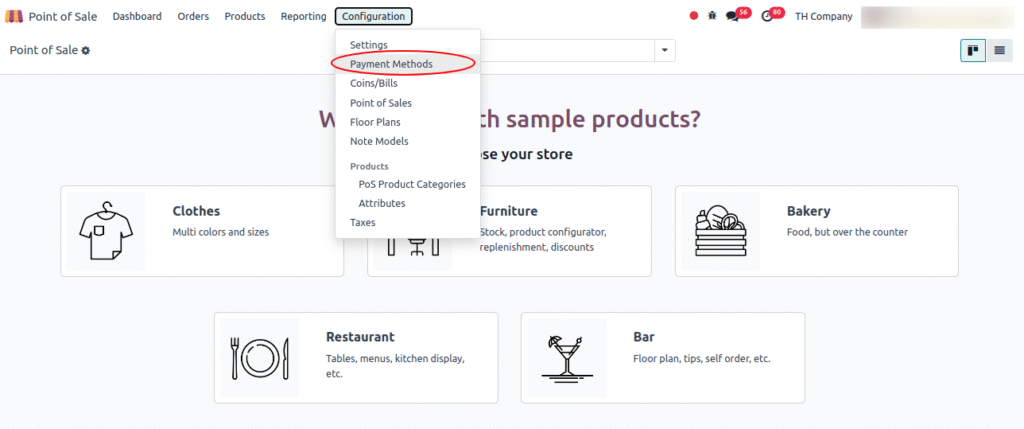The width and height of the screenshot is (1024, 429).
Task: Click the Point of Sale app logo icon
Action: click(14, 16)
